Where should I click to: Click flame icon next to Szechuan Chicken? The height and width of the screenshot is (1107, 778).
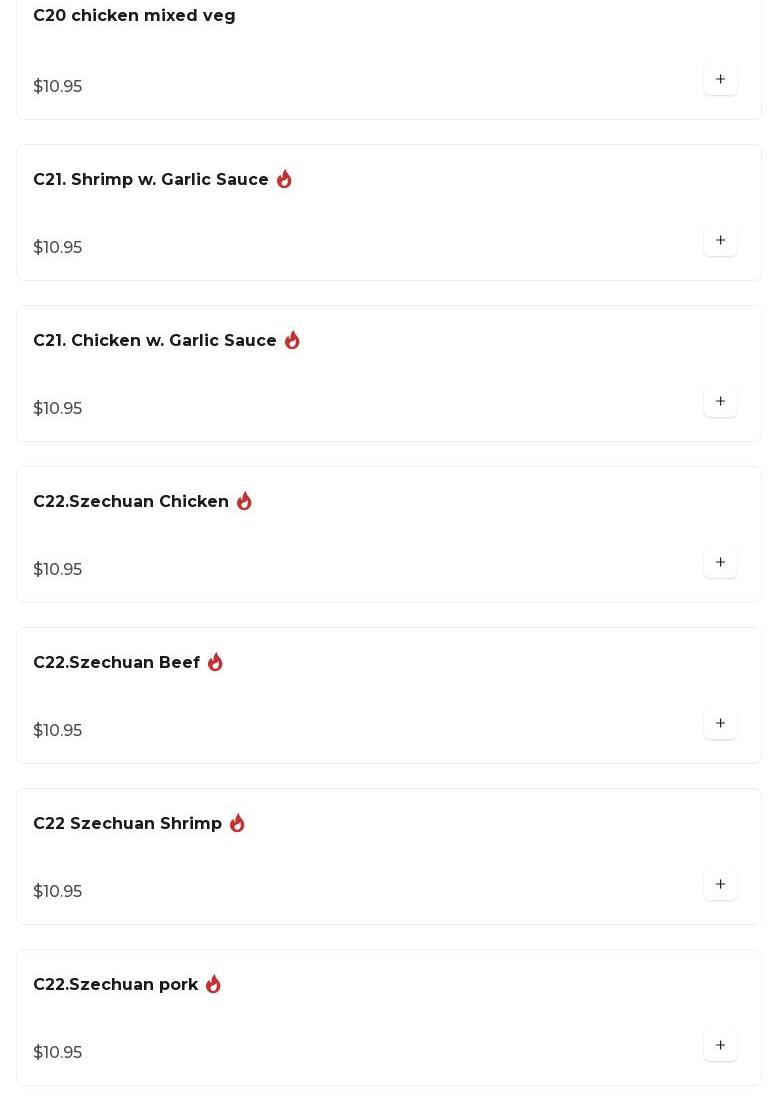(x=244, y=501)
